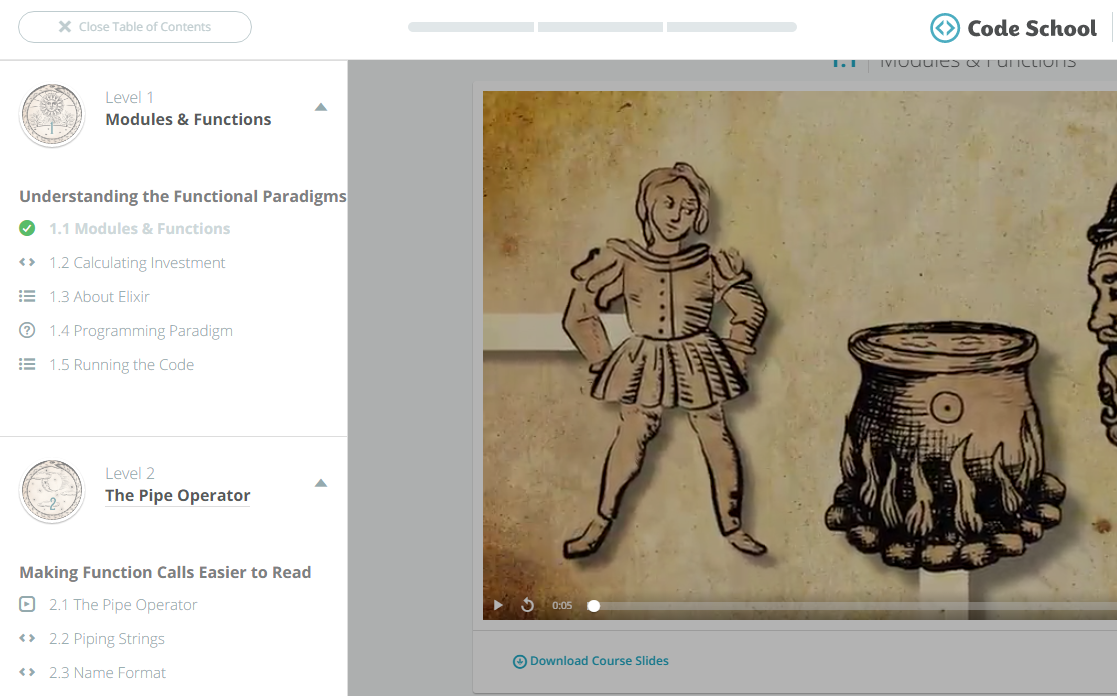This screenshot has width=1117, height=696.
Task: Collapse the Level 1 Modules & Functions section
Action: coord(321,107)
